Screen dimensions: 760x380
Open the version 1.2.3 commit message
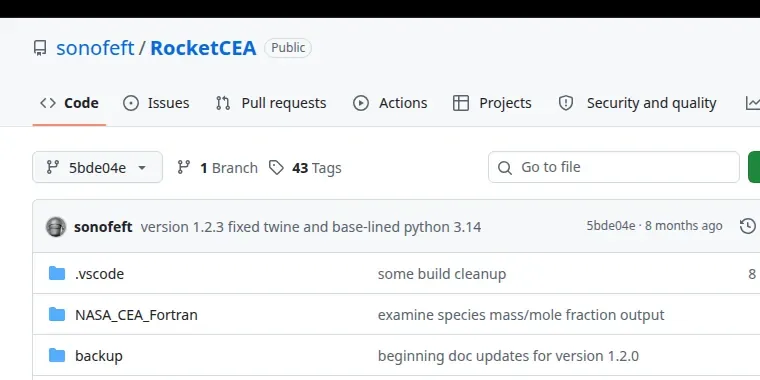311,227
